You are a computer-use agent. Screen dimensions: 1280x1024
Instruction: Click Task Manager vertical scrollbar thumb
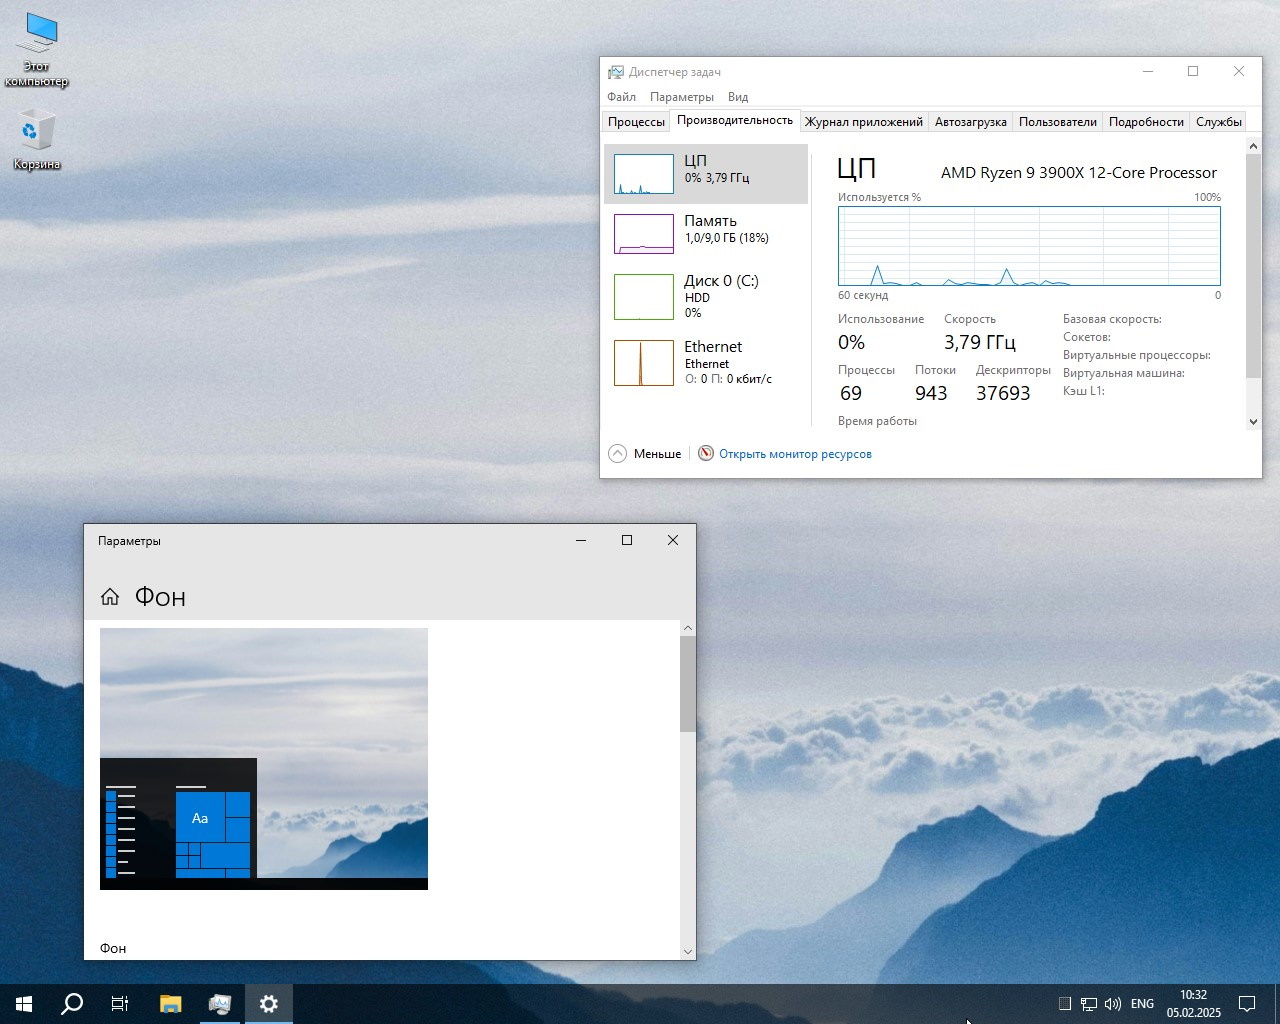point(1253,267)
